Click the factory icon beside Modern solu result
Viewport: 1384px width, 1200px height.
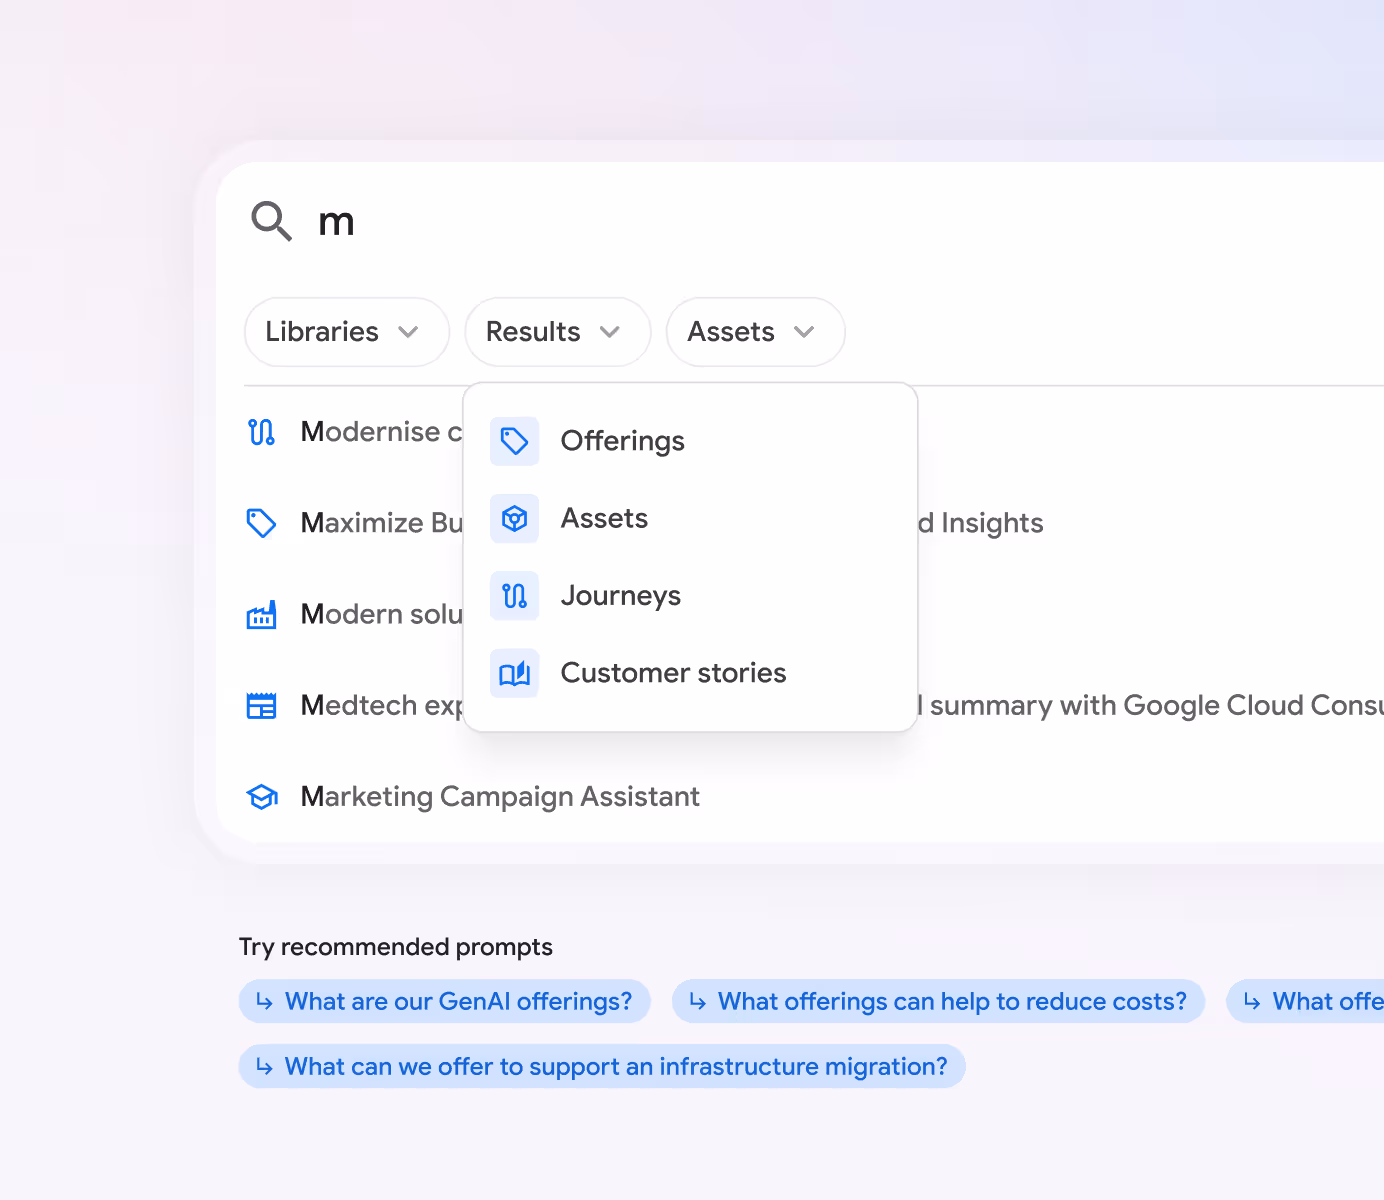pos(261,614)
